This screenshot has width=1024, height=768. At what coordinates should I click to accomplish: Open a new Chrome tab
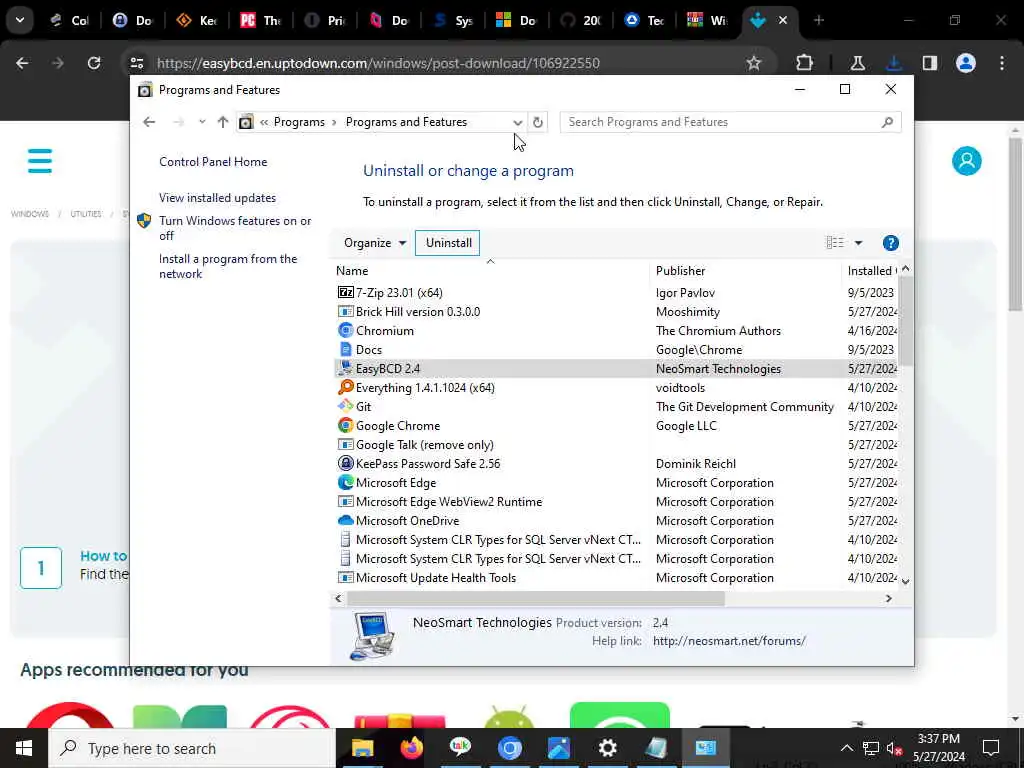(x=819, y=20)
